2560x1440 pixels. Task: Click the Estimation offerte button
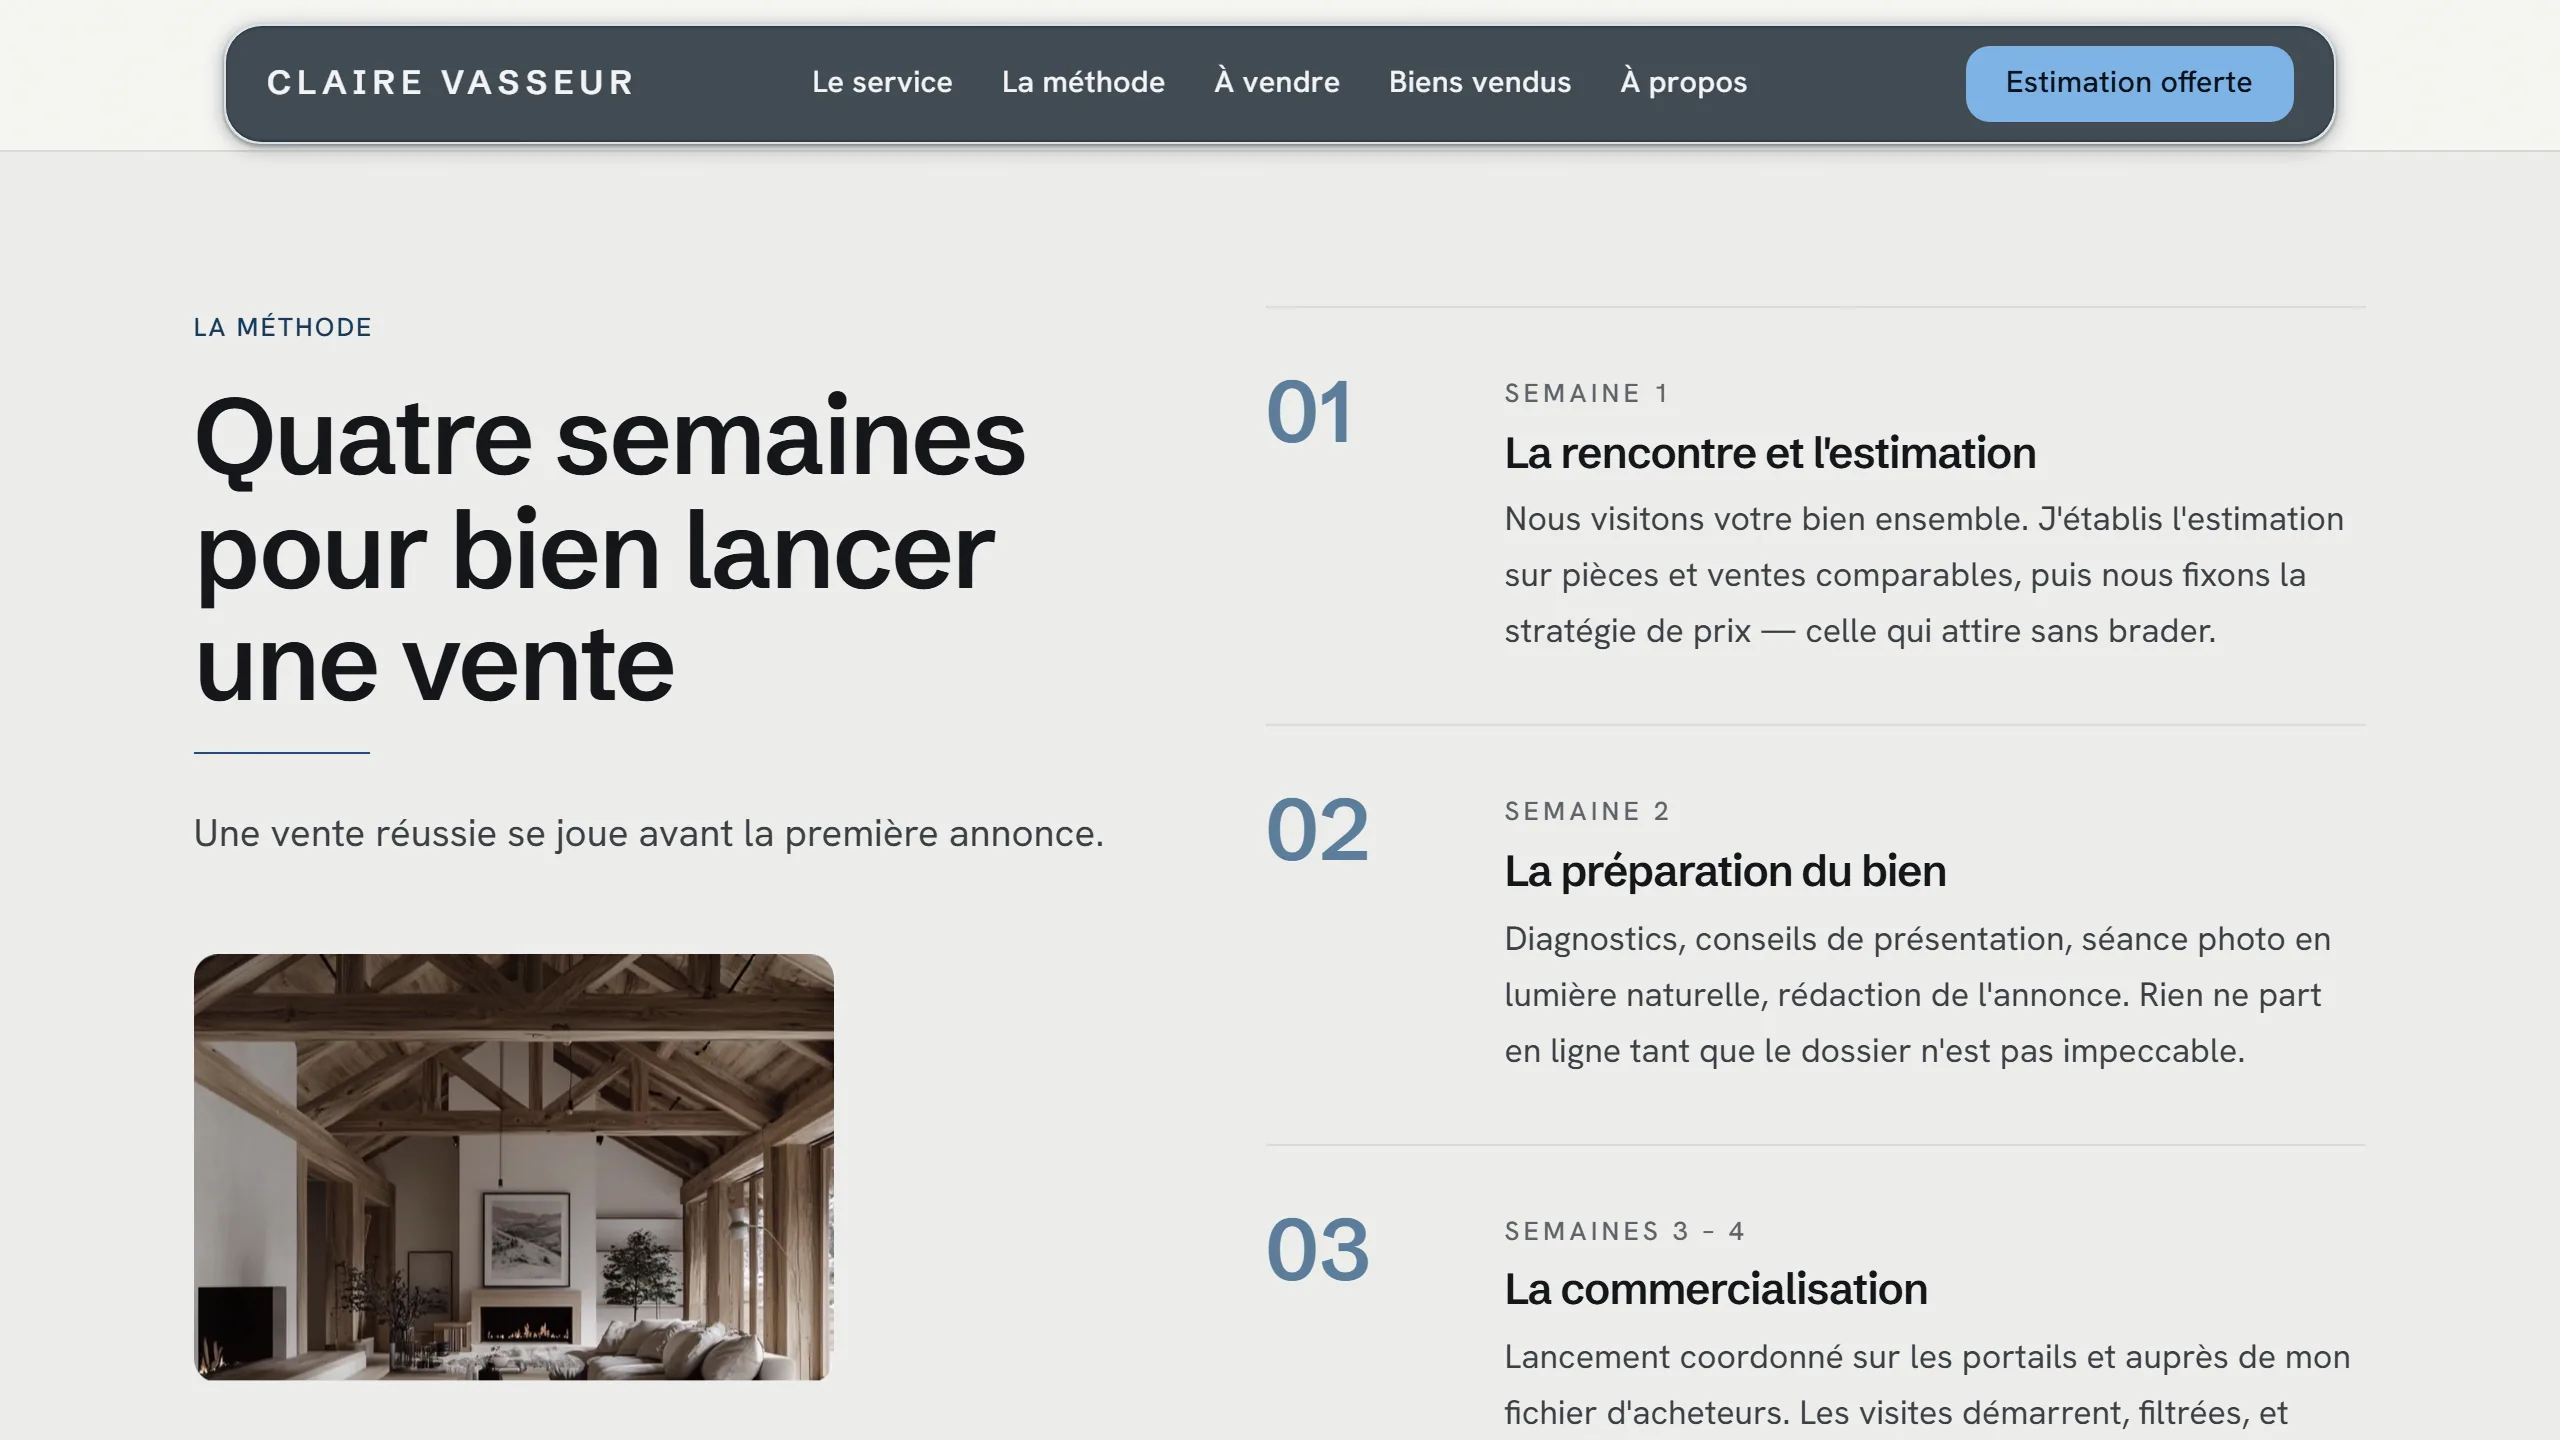(x=2129, y=83)
